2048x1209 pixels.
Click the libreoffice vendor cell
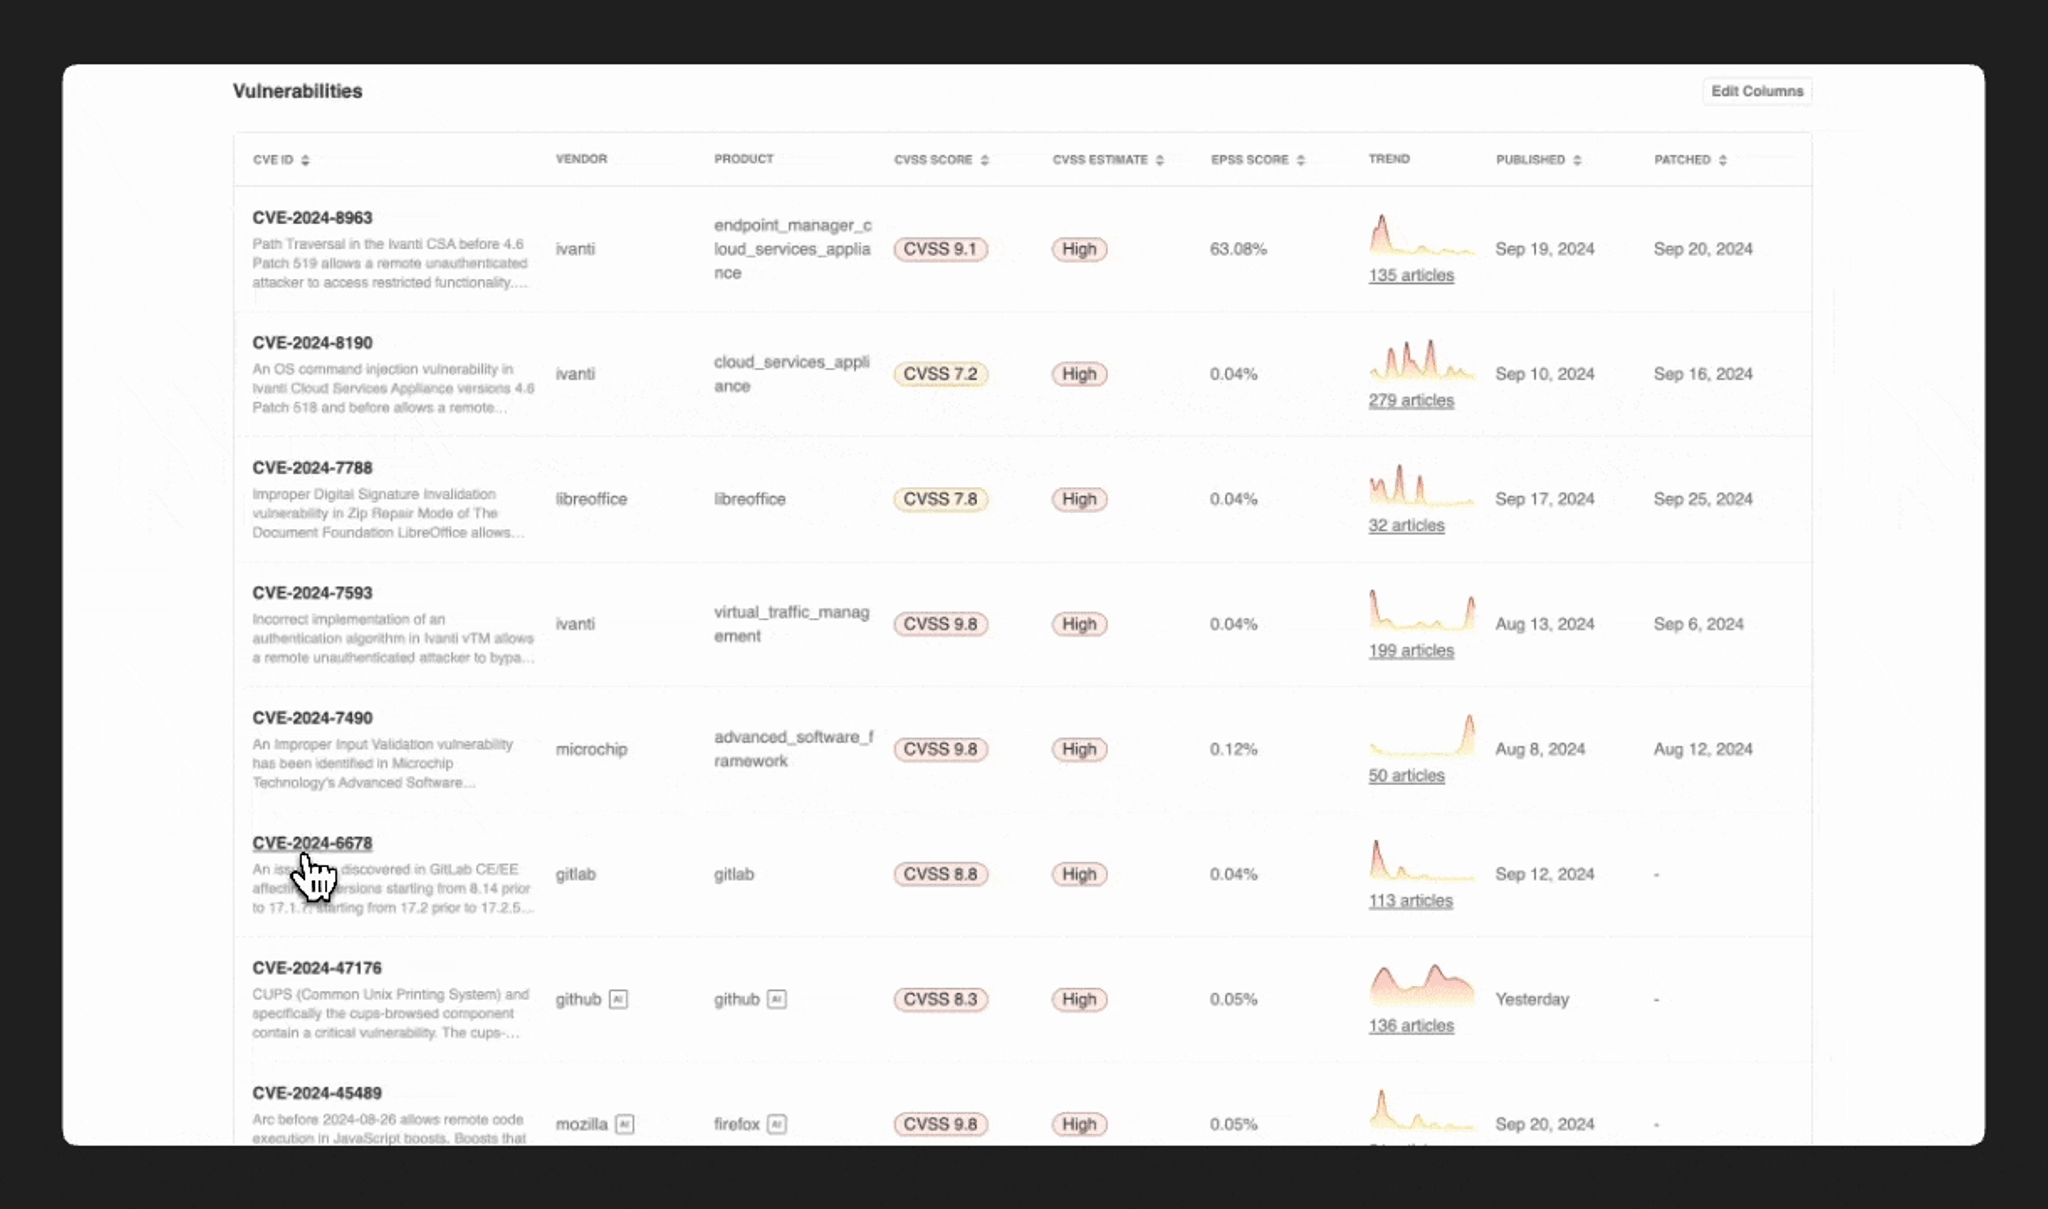(591, 499)
